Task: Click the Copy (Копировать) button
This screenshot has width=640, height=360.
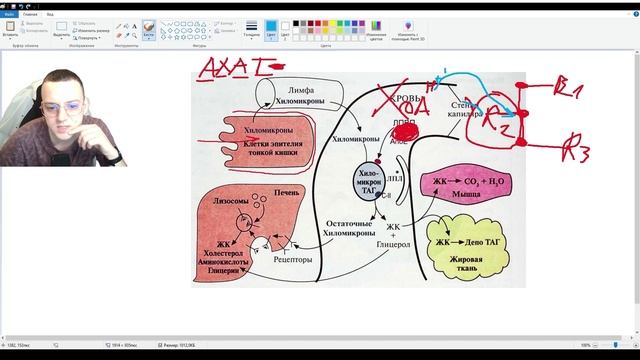Action: tap(34, 31)
